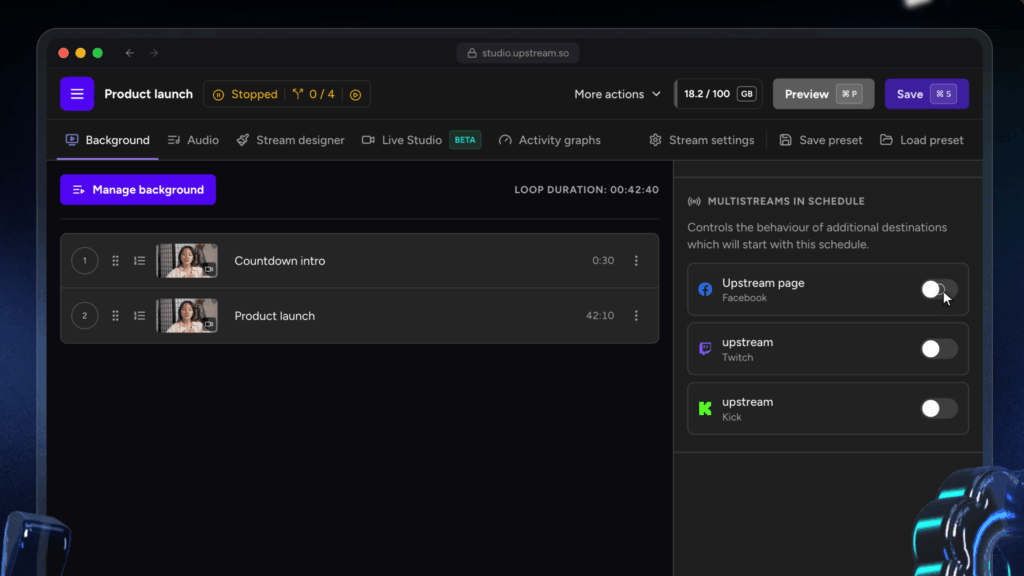Toggle the upstream Kick multistream
The image size is (1024, 576).
tap(939, 408)
